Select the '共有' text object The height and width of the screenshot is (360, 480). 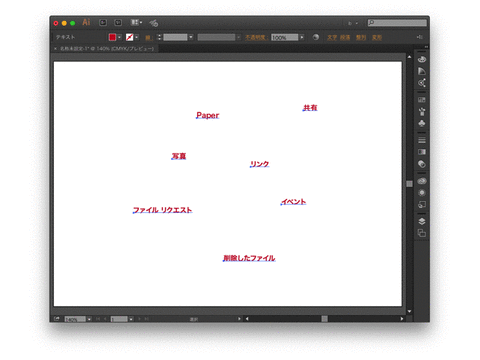310,108
